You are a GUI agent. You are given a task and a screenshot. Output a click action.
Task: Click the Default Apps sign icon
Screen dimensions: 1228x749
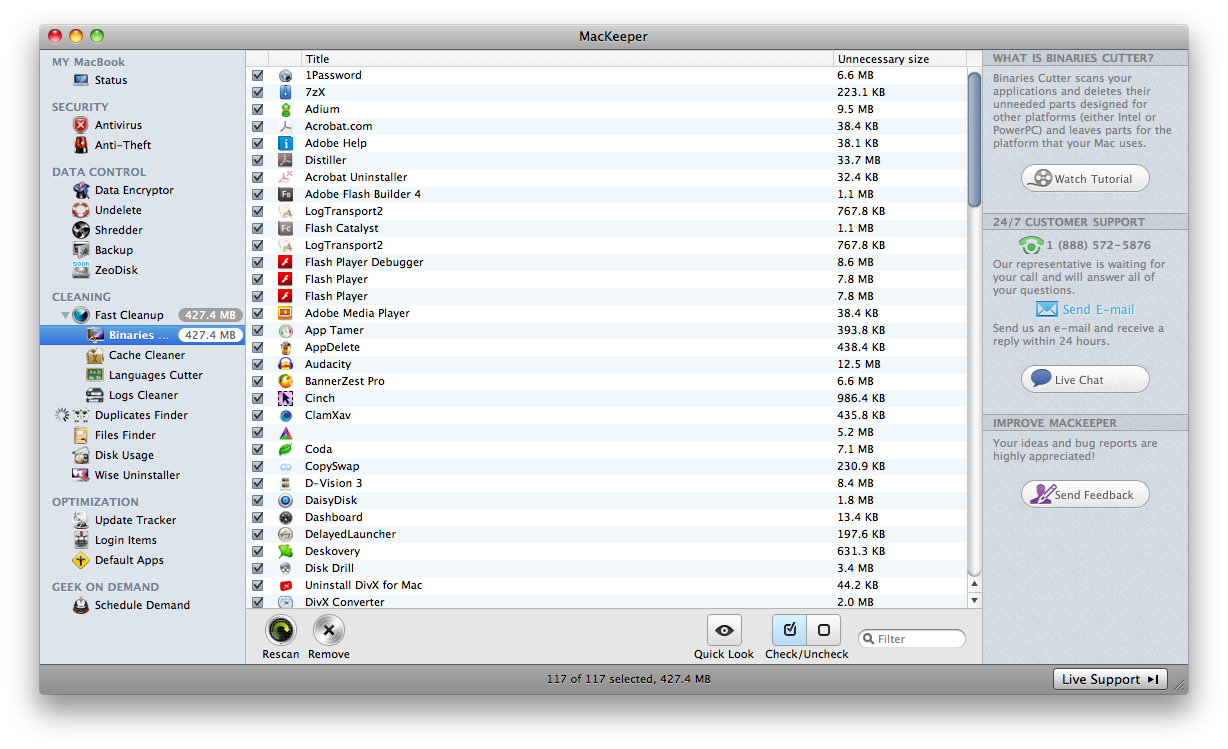click(x=81, y=560)
